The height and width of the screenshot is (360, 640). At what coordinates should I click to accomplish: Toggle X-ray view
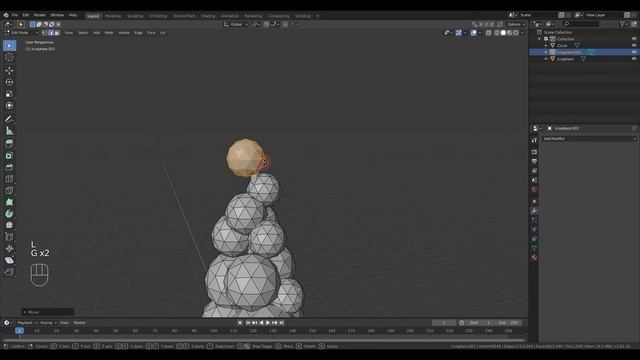pos(489,33)
